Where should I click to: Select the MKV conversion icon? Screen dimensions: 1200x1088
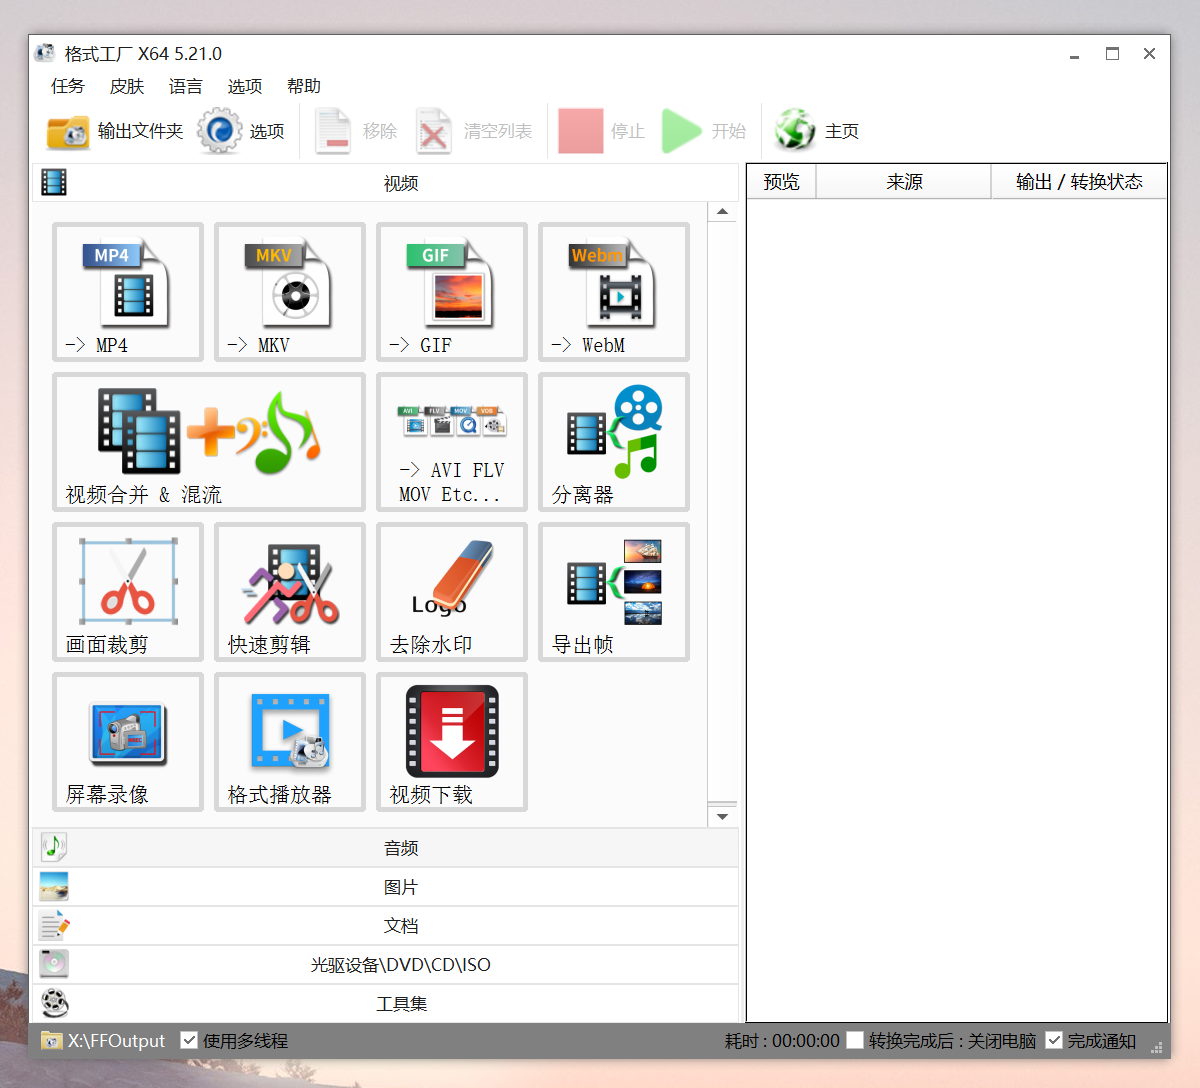point(289,291)
